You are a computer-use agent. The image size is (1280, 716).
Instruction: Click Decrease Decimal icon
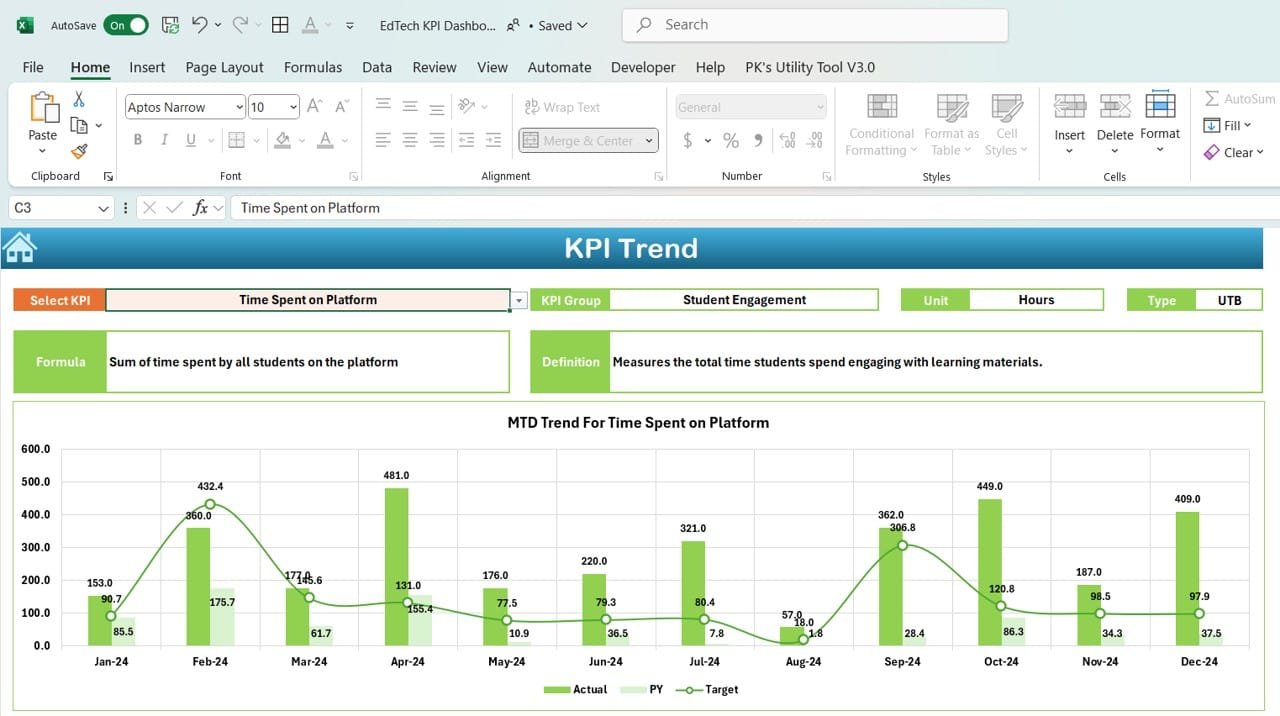tap(816, 140)
